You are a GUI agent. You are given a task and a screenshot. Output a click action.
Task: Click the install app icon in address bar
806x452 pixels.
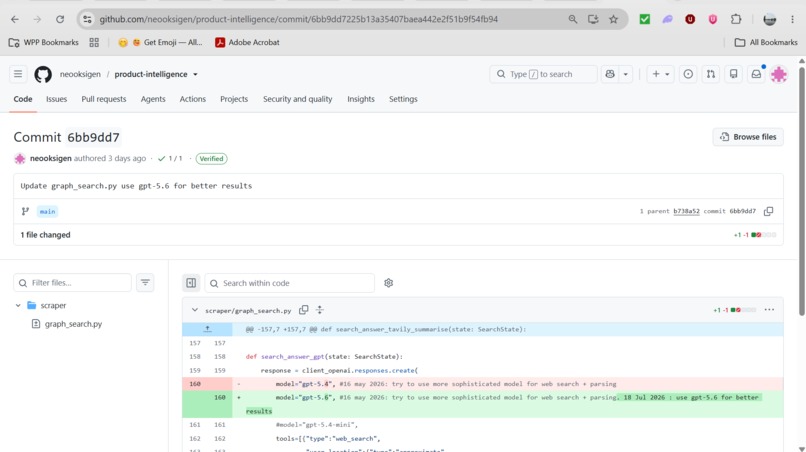(x=593, y=20)
